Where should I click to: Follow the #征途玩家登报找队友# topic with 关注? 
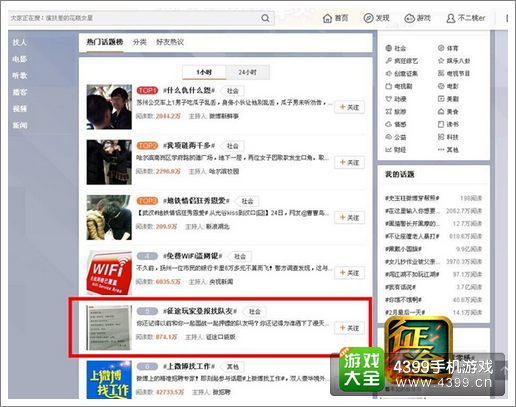pyautogui.click(x=349, y=328)
